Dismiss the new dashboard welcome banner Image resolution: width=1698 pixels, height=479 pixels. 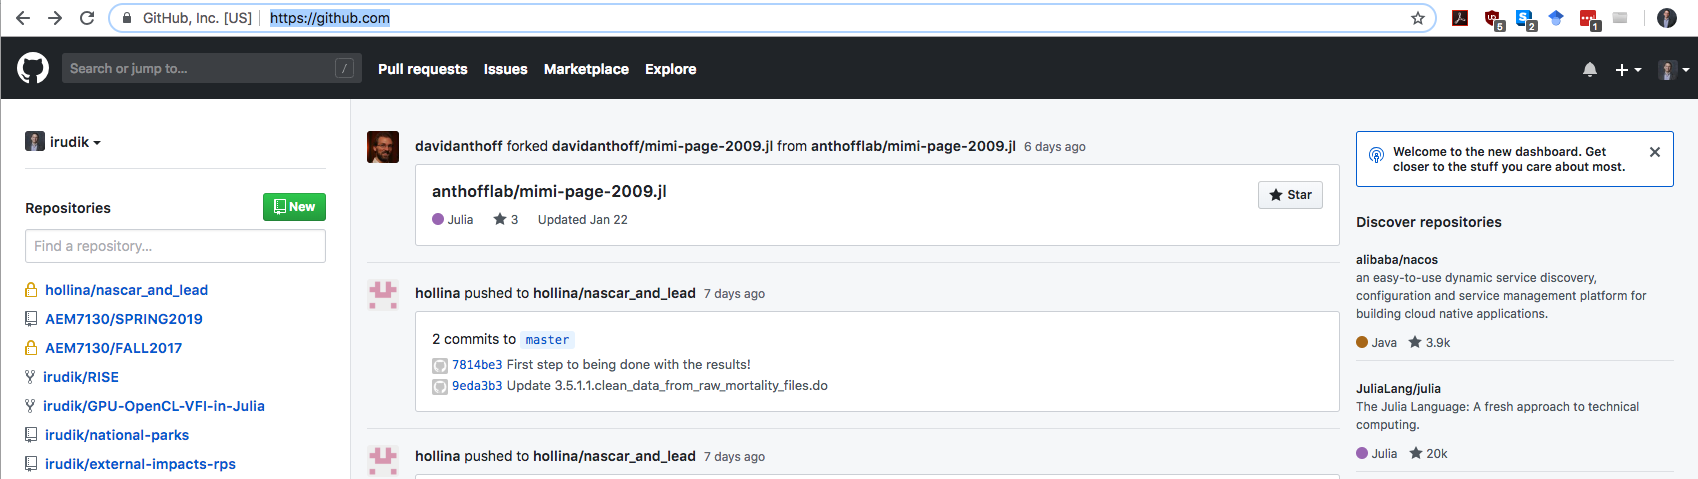click(x=1654, y=152)
